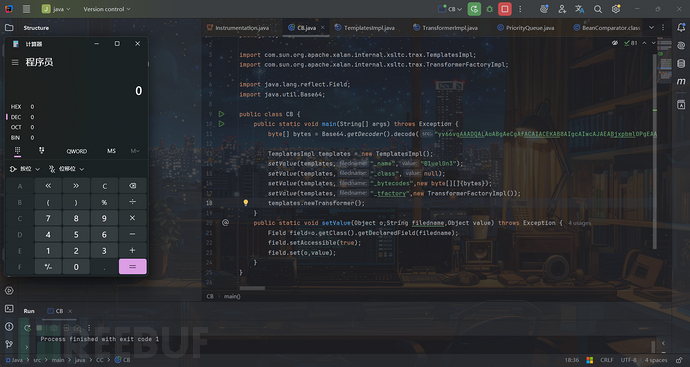Viewport: 690px width, 367px height.
Task: Open the Maven tool window
Action: point(681,81)
